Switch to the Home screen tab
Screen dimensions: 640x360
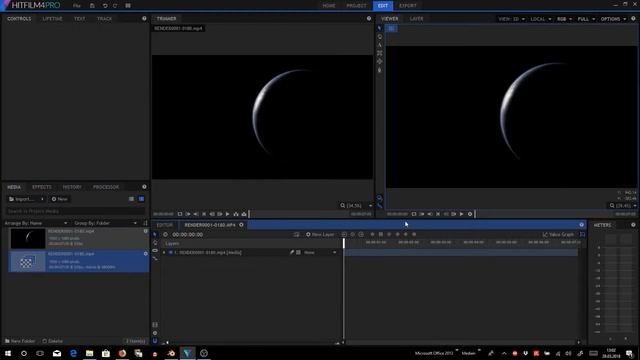329,6
